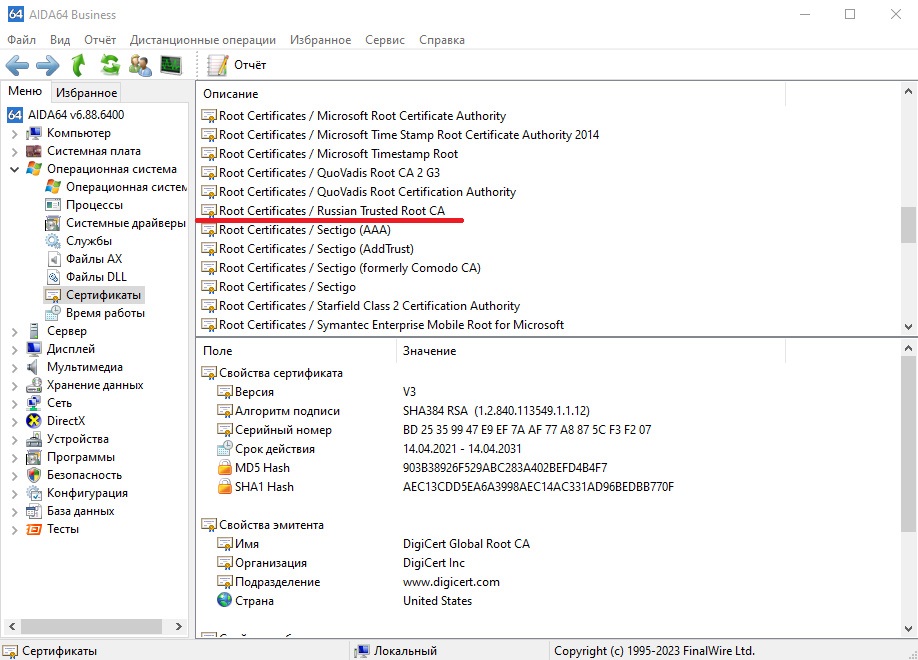Select the Сертификаты tree item

(103, 295)
